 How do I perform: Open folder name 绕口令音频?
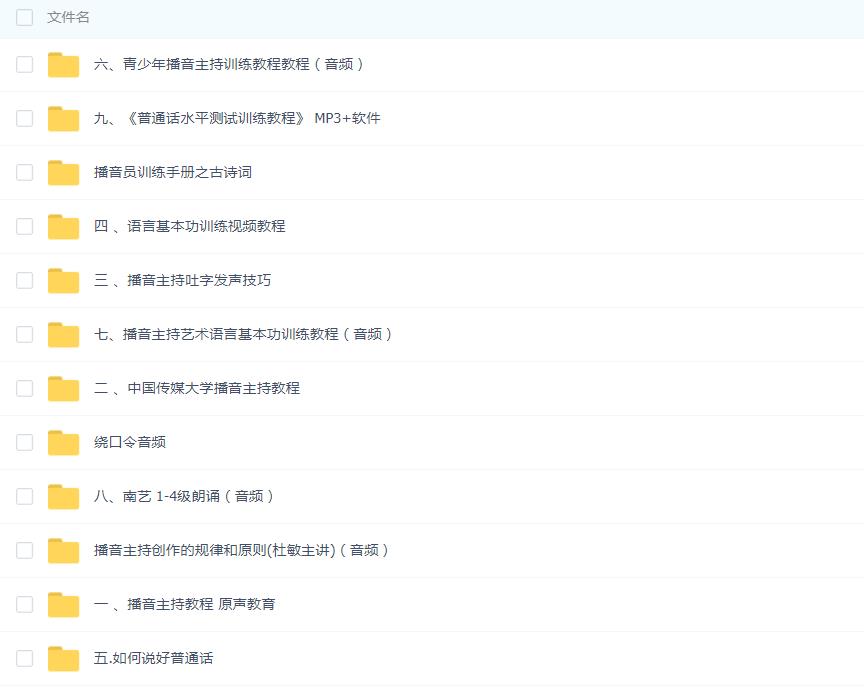click(130, 443)
